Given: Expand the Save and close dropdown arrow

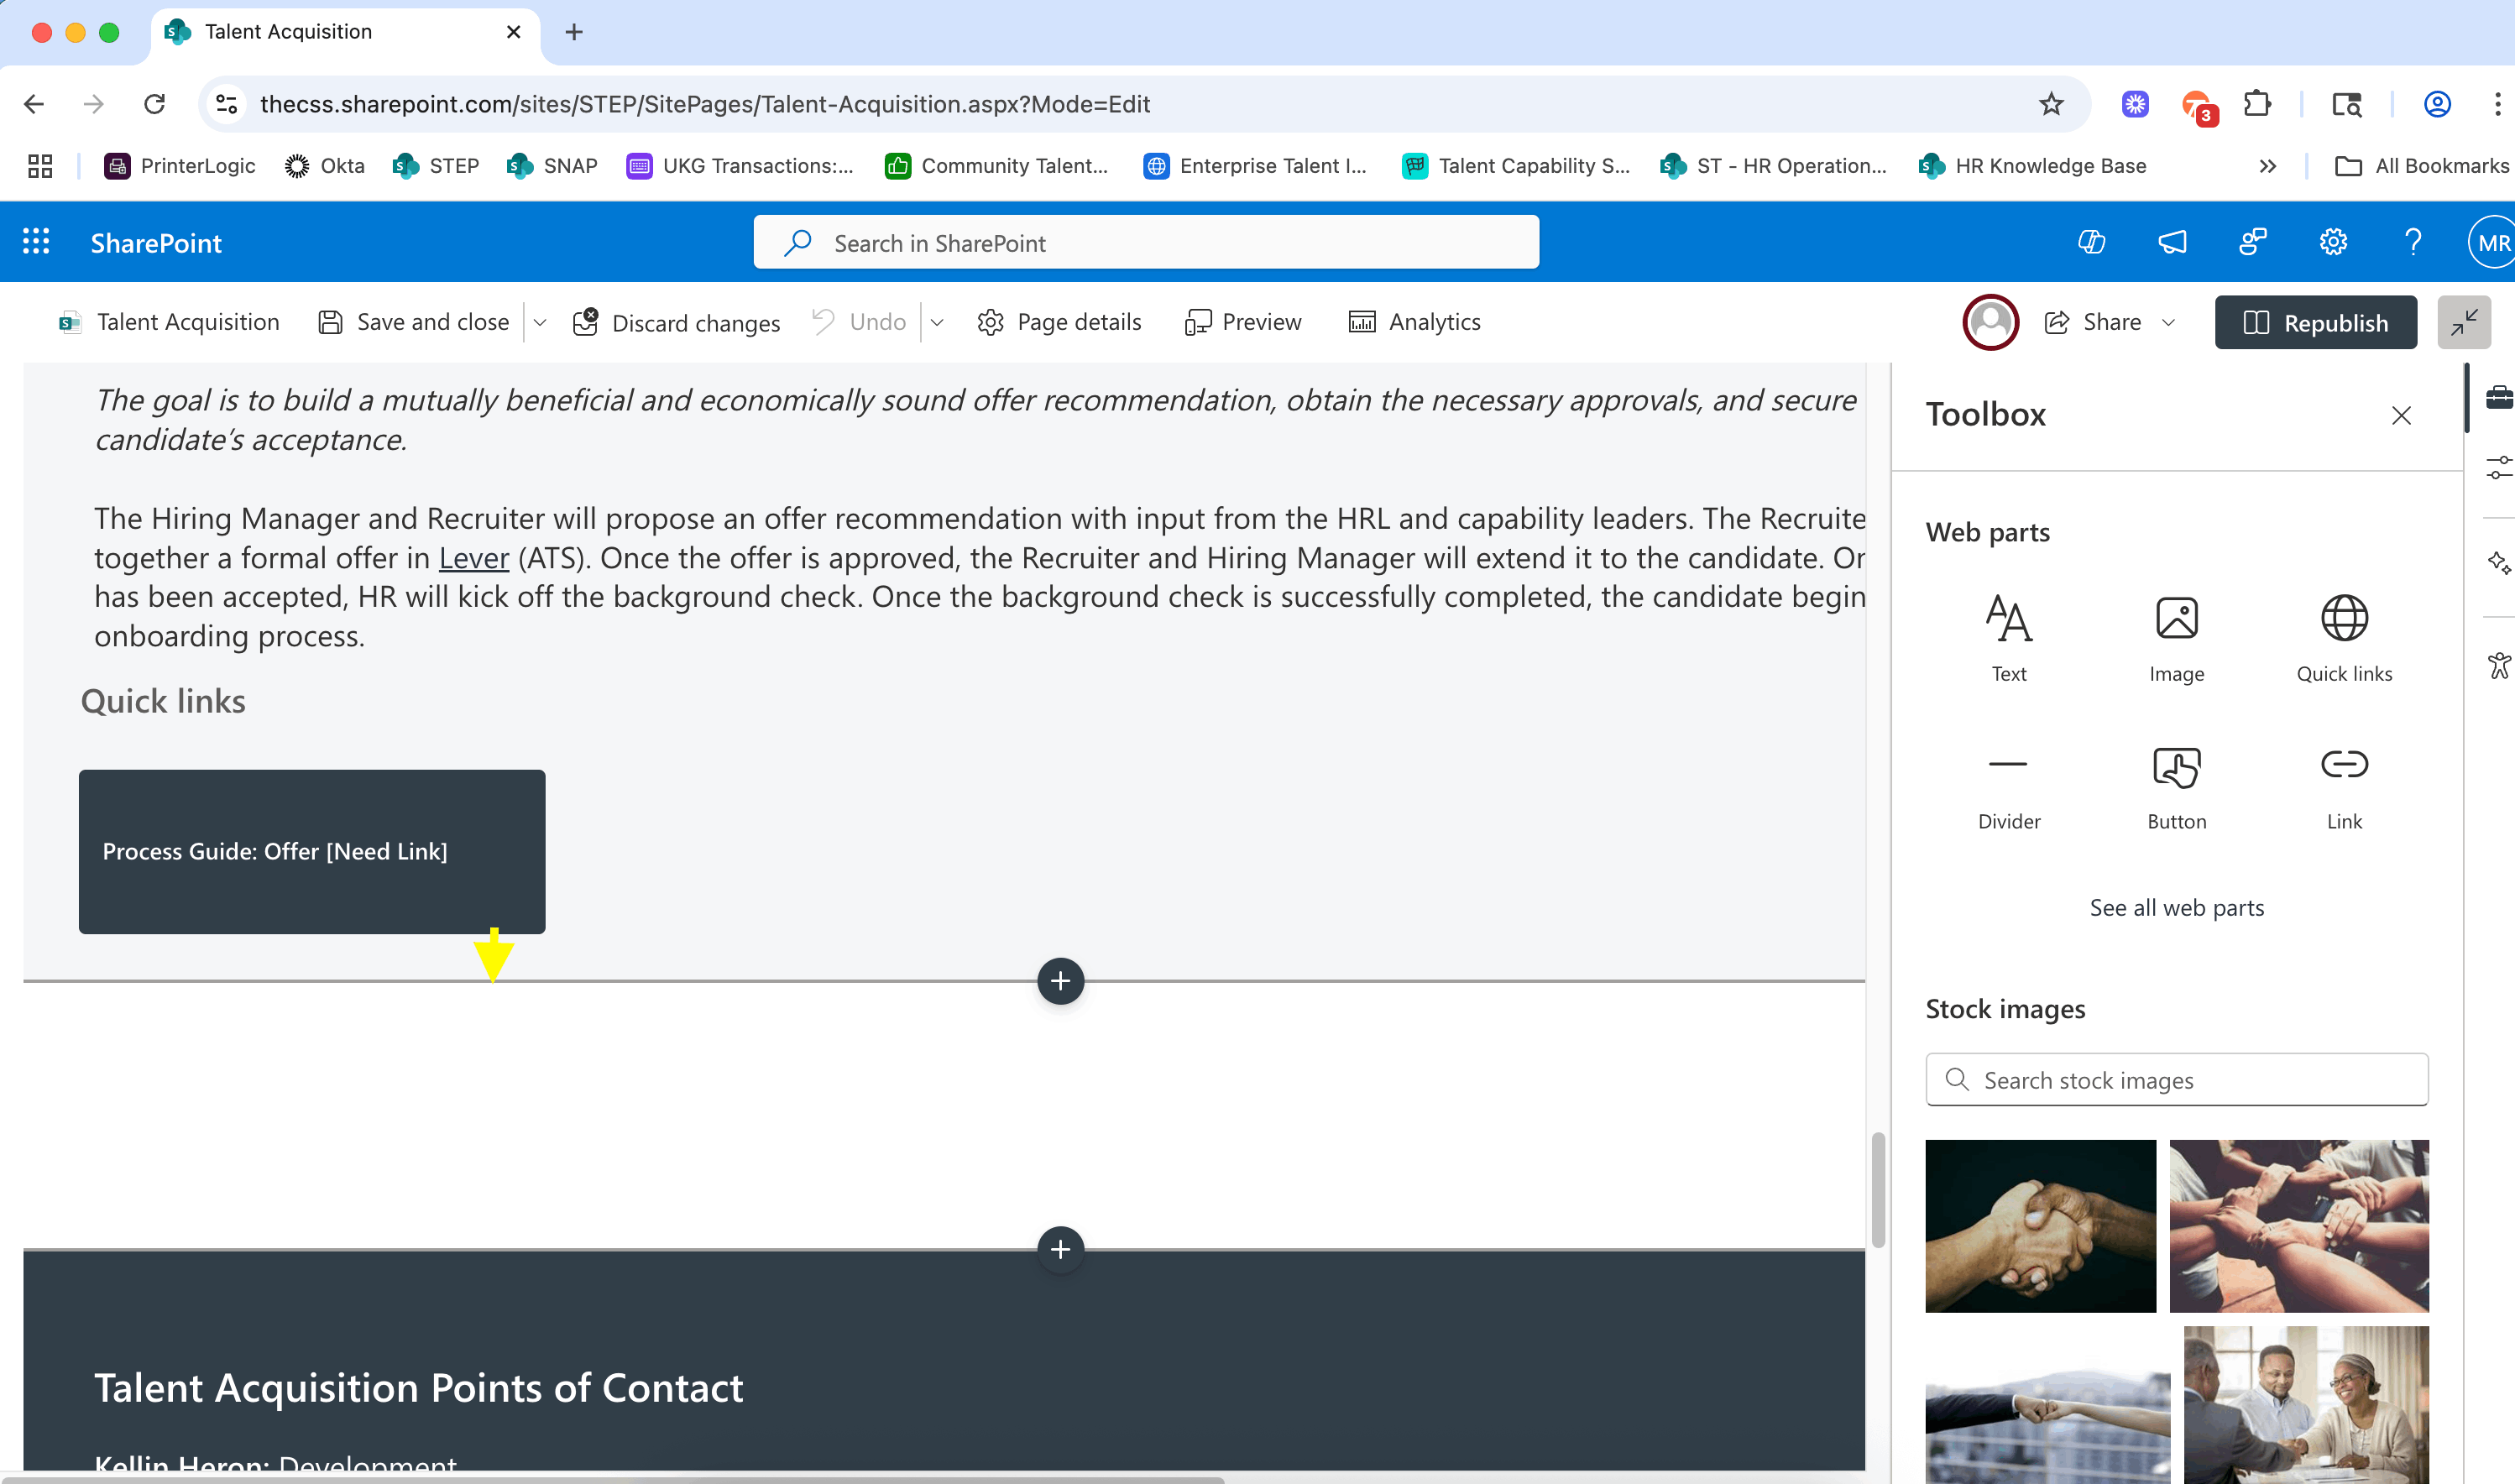Looking at the screenshot, I should pyautogui.click(x=540, y=322).
